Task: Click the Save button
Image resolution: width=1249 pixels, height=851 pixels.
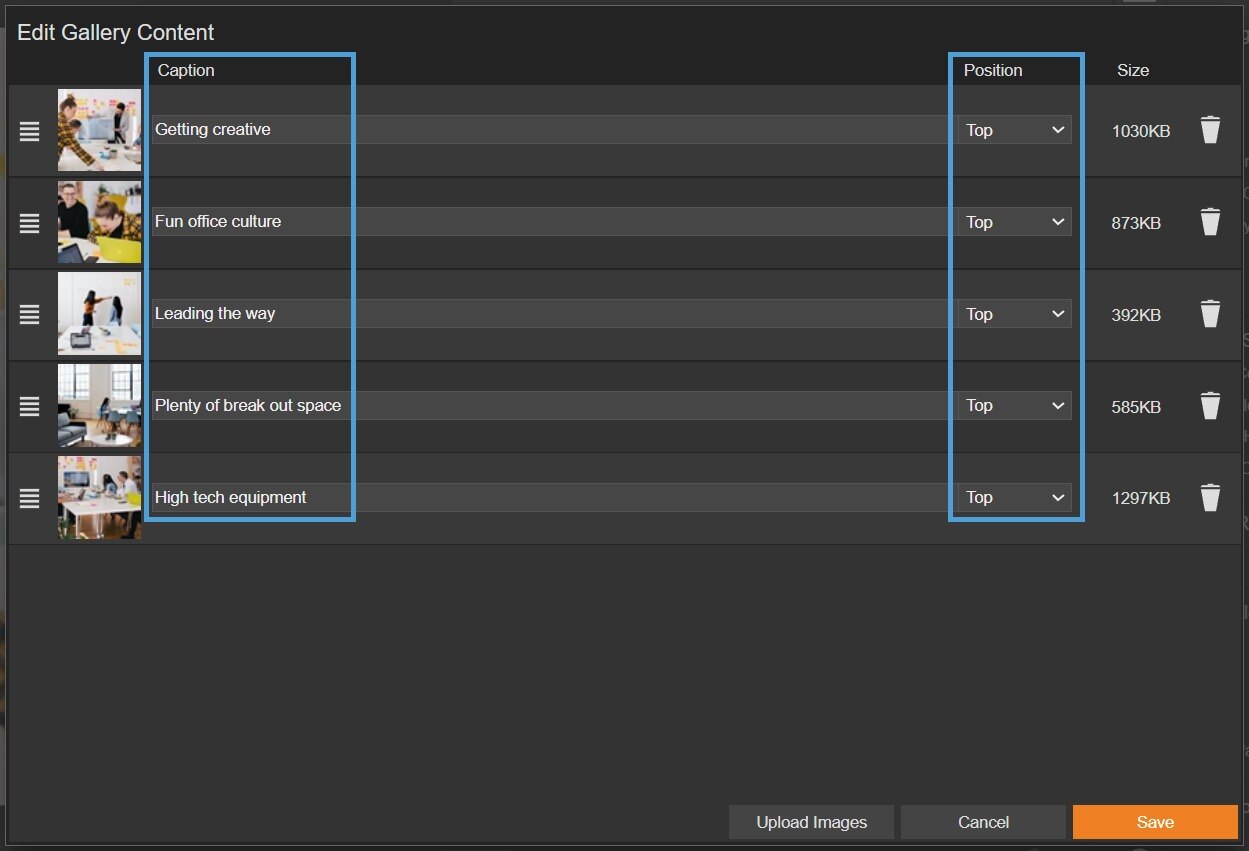Action: point(1155,822)
